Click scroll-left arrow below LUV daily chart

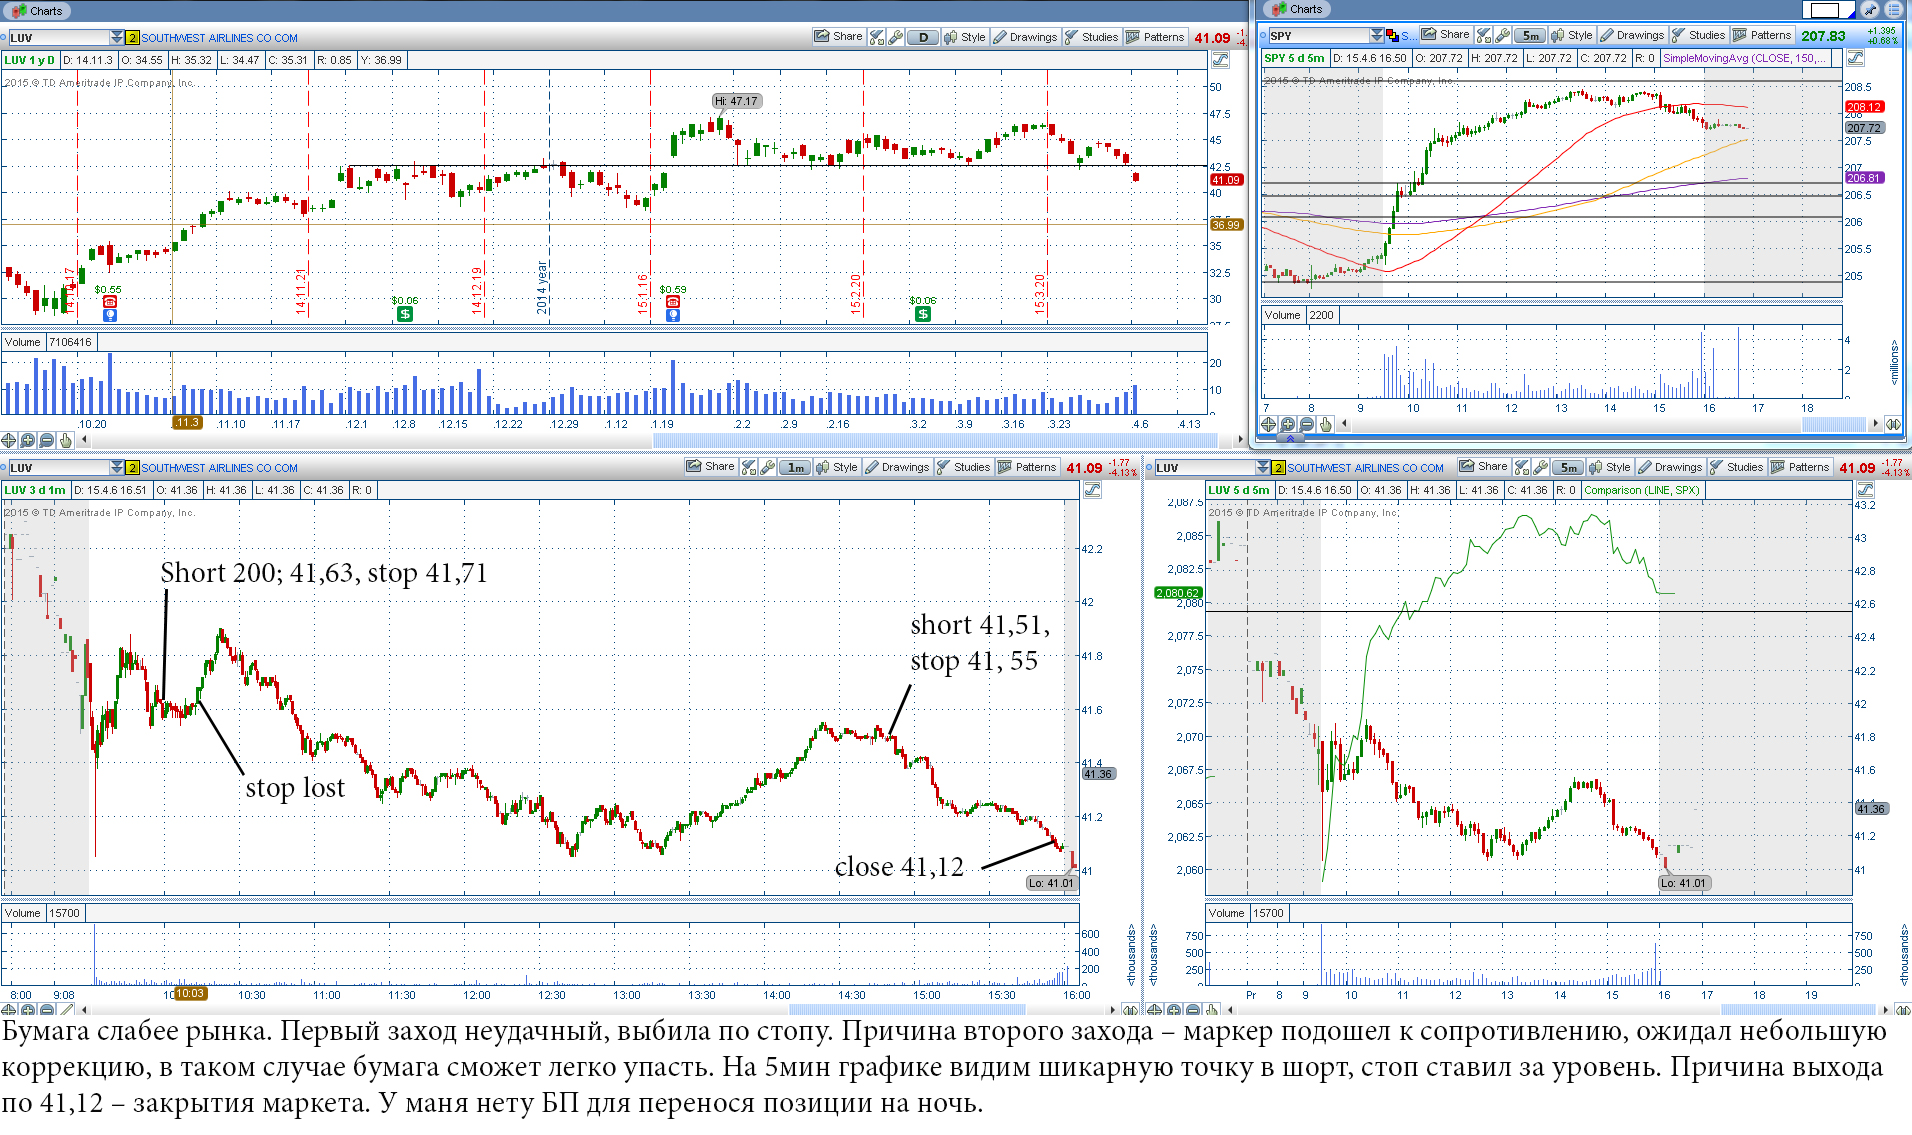84,440
